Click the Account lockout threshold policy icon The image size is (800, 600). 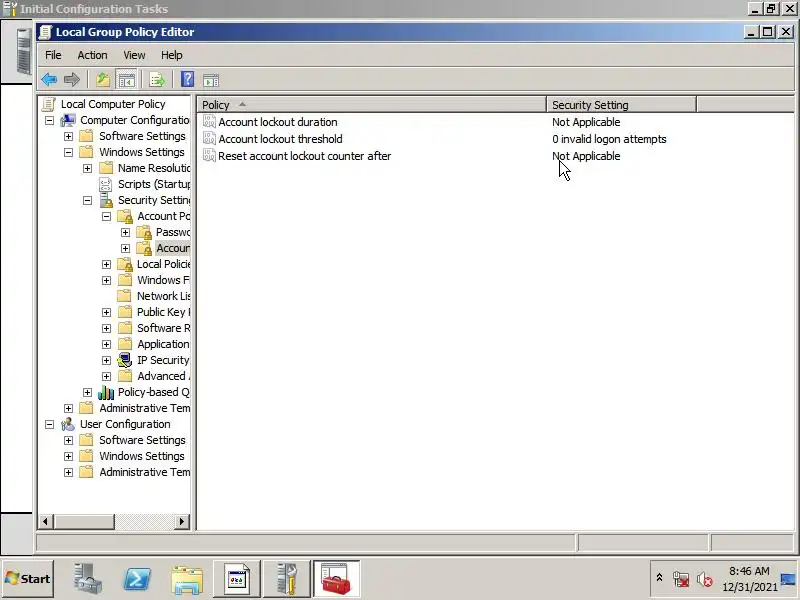(x=209, y=138)
